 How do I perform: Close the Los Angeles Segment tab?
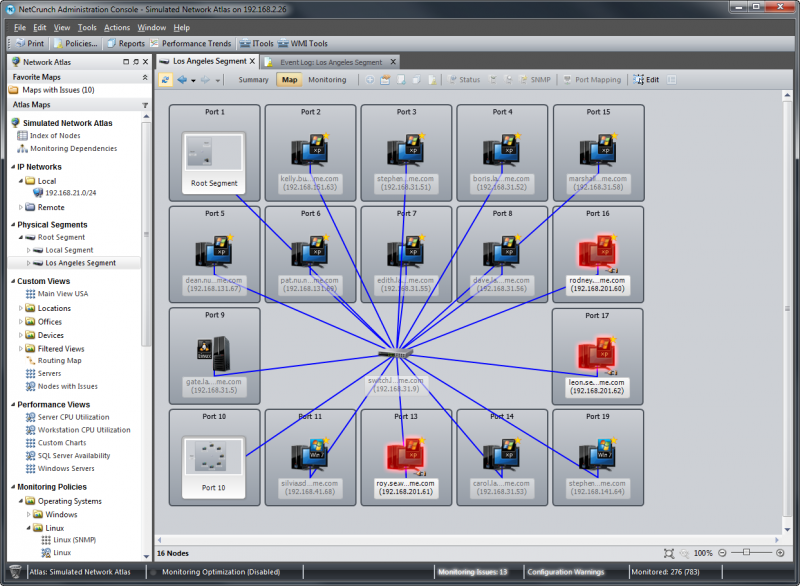pos(252,61)
